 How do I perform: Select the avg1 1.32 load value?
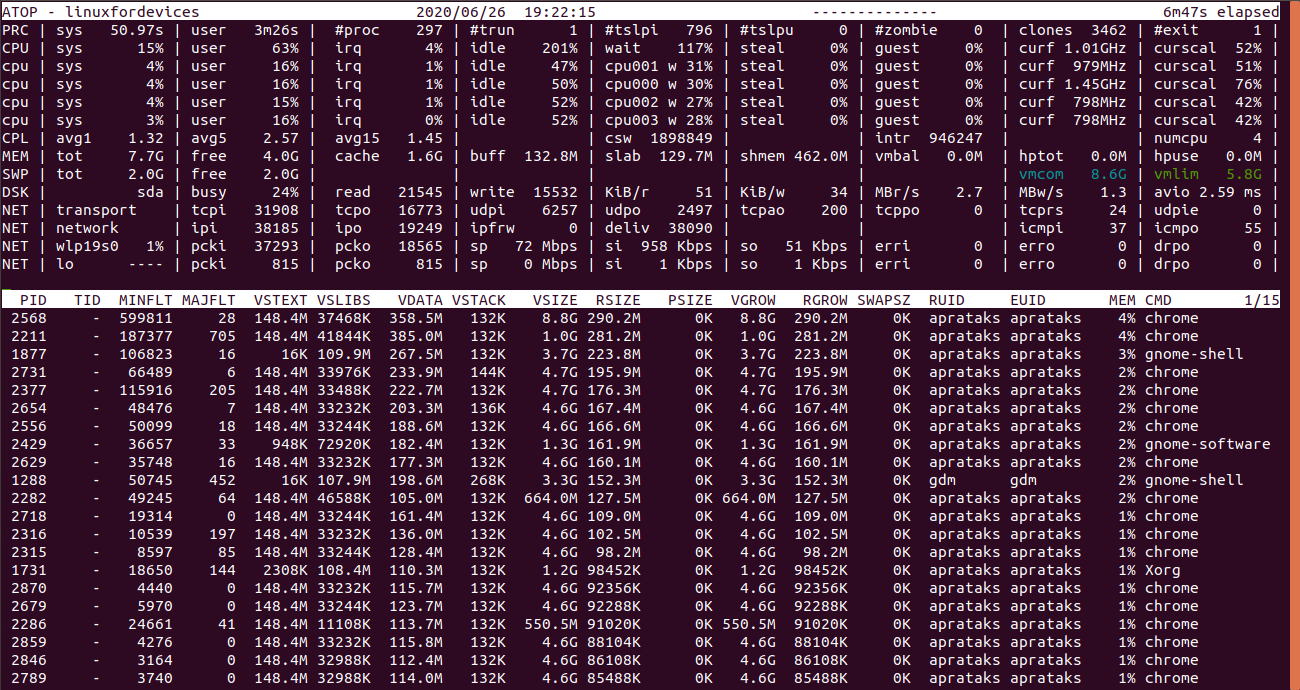(x=110, y=138)
